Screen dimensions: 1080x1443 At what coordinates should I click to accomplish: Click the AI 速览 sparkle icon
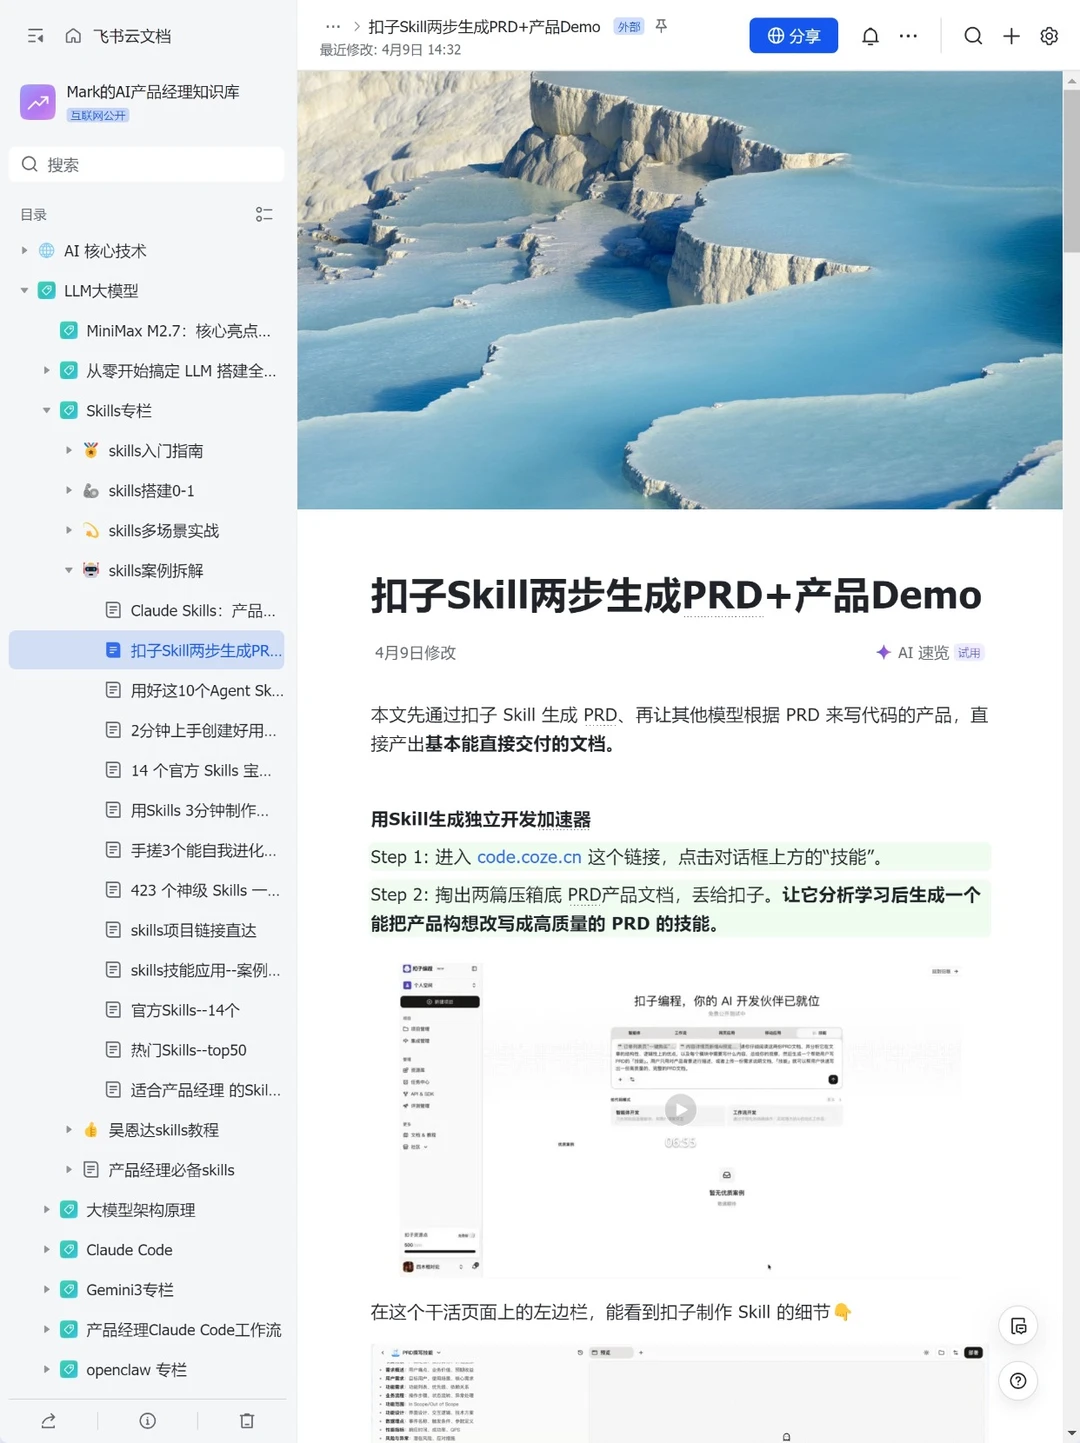tap(883, 653)
